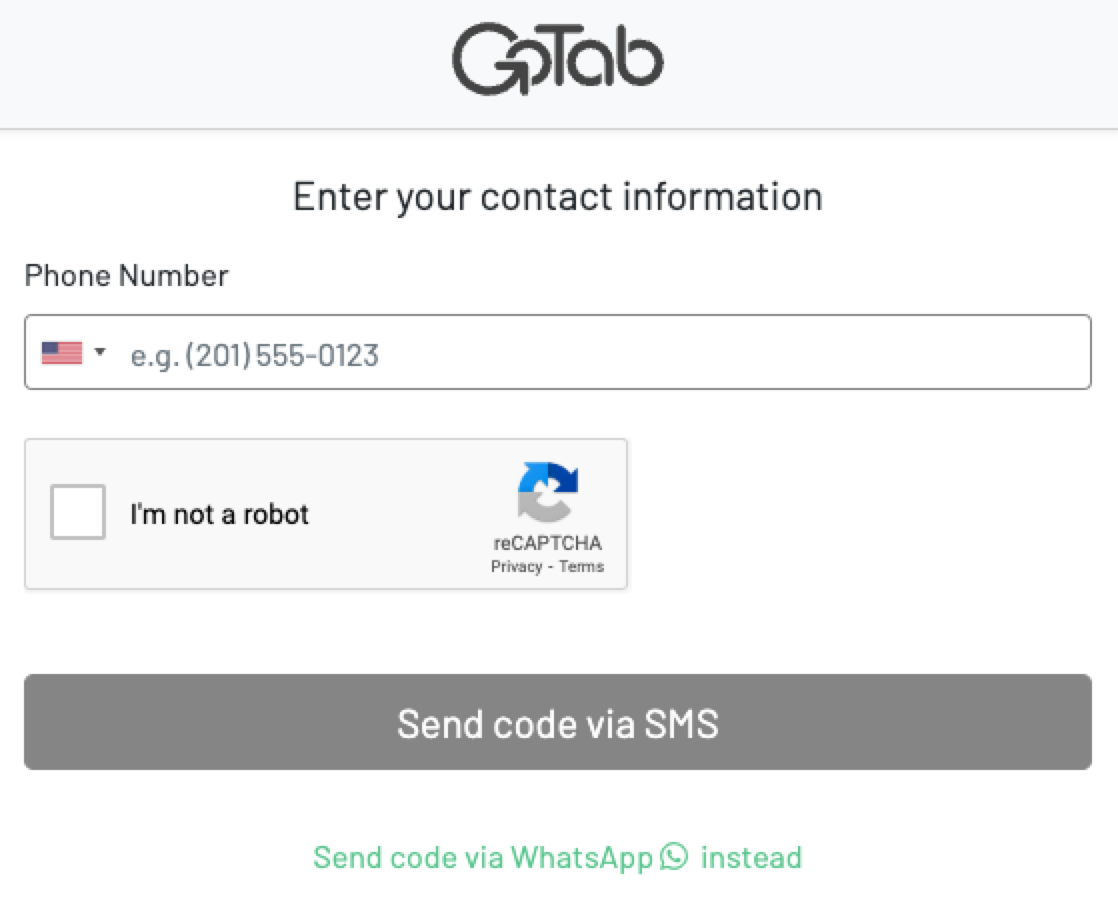
Task: Click the Enter your contact information heading
Action: [x=558, y=196]
